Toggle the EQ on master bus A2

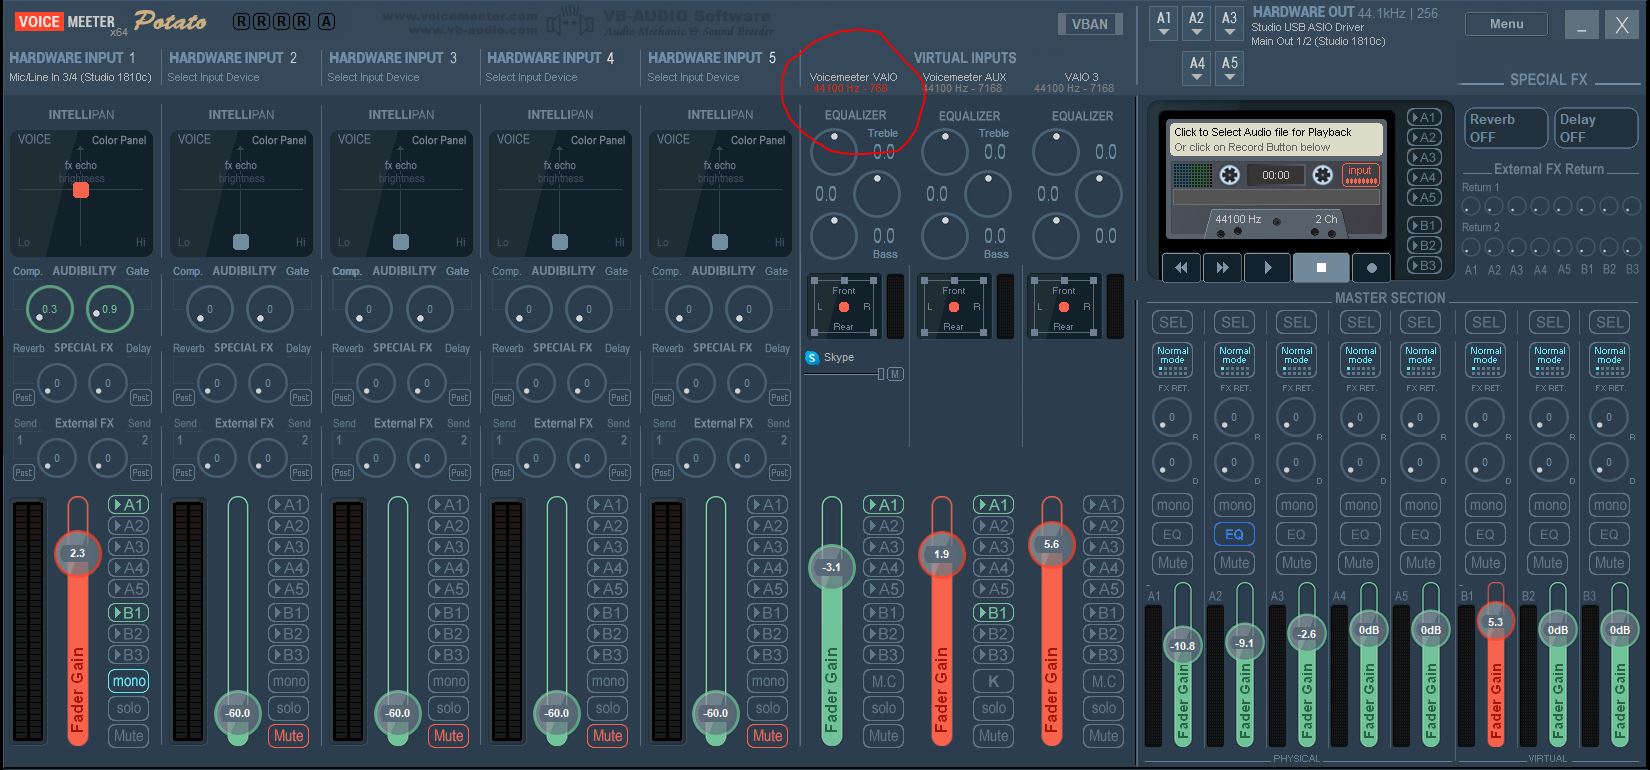[1234, 534]
